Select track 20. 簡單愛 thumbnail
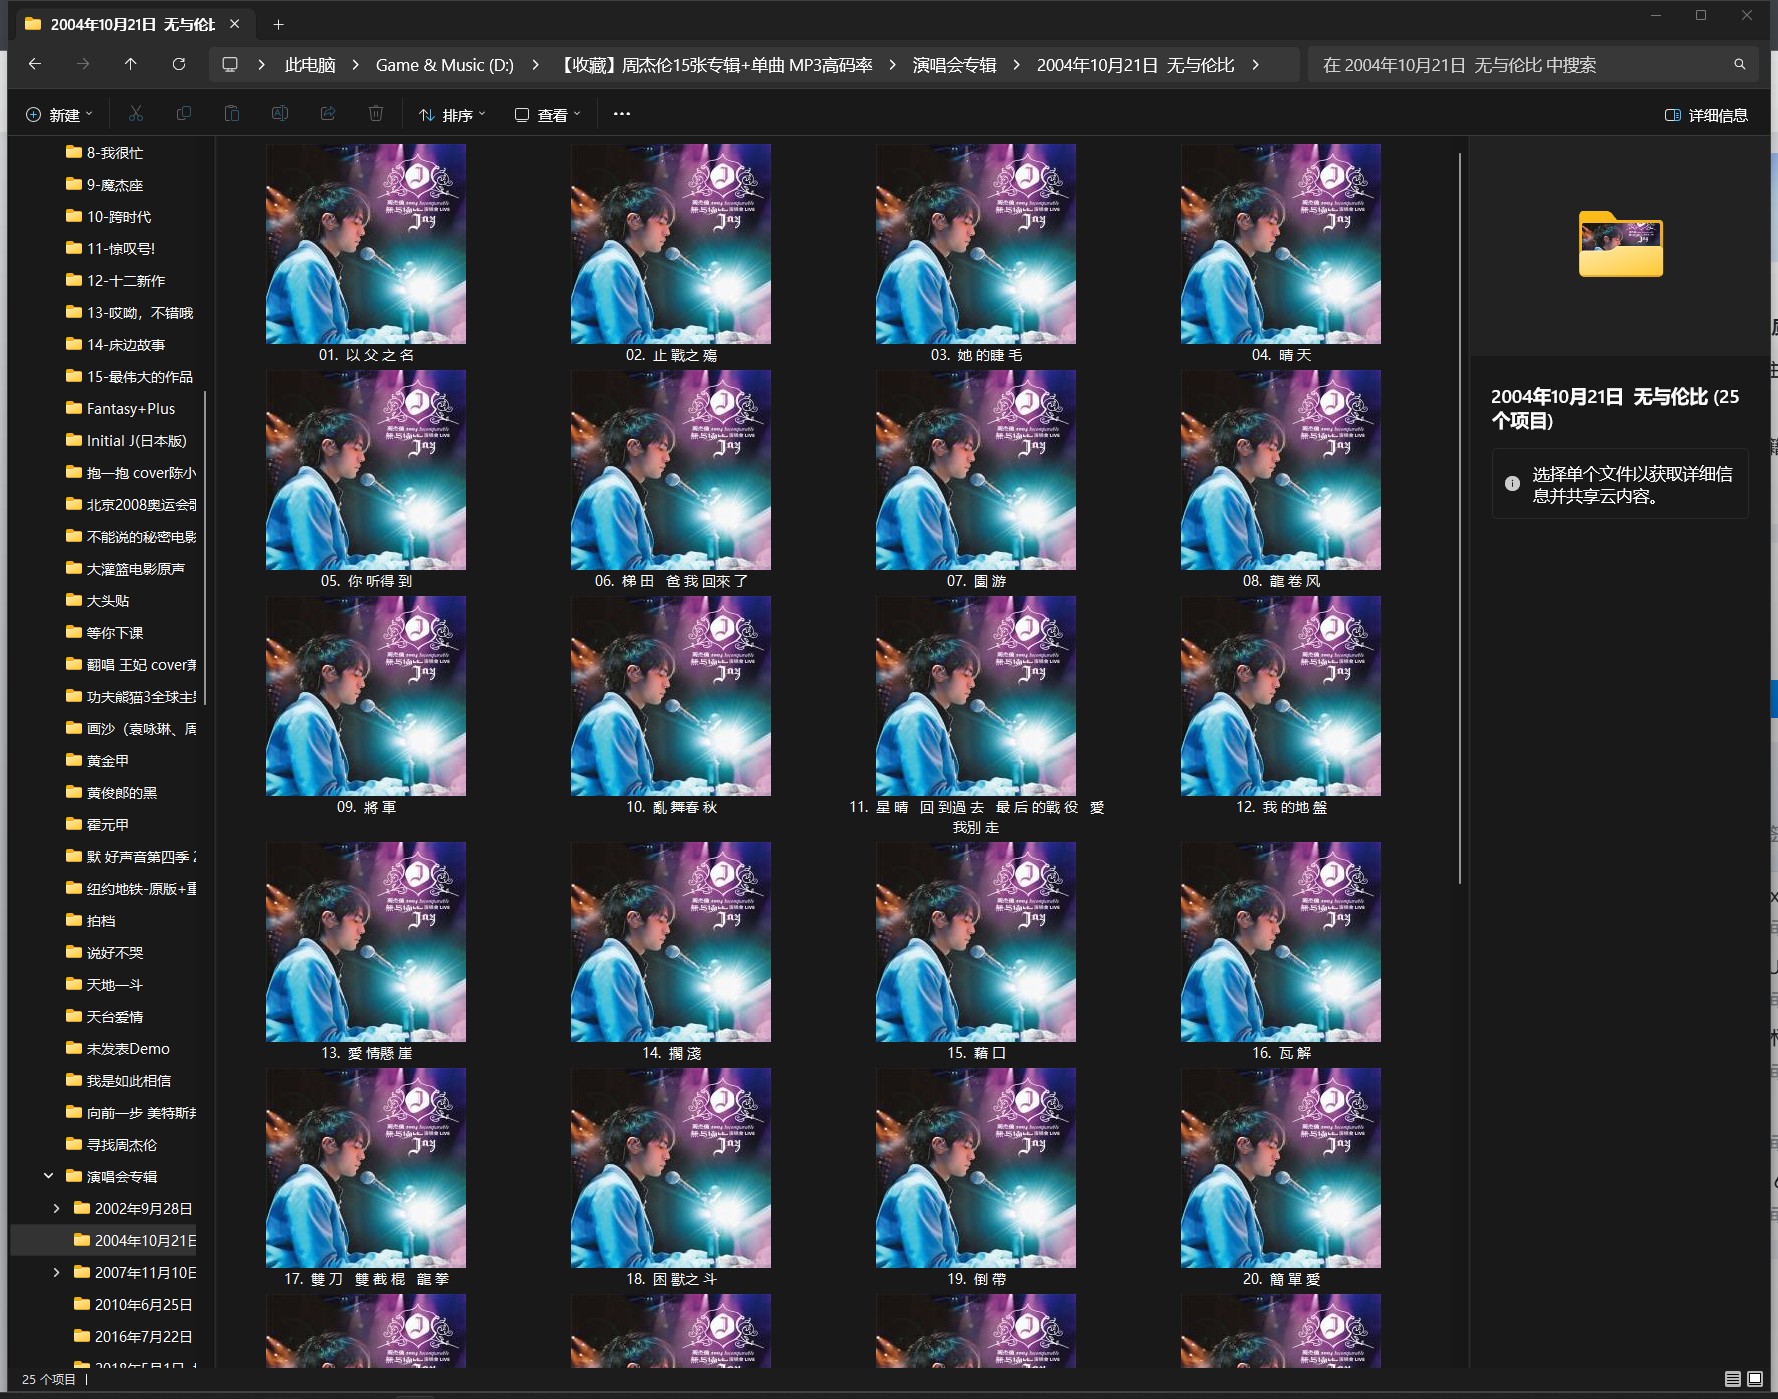This screenshot has height=1399, width=1778. [x=1281, y=1168]
